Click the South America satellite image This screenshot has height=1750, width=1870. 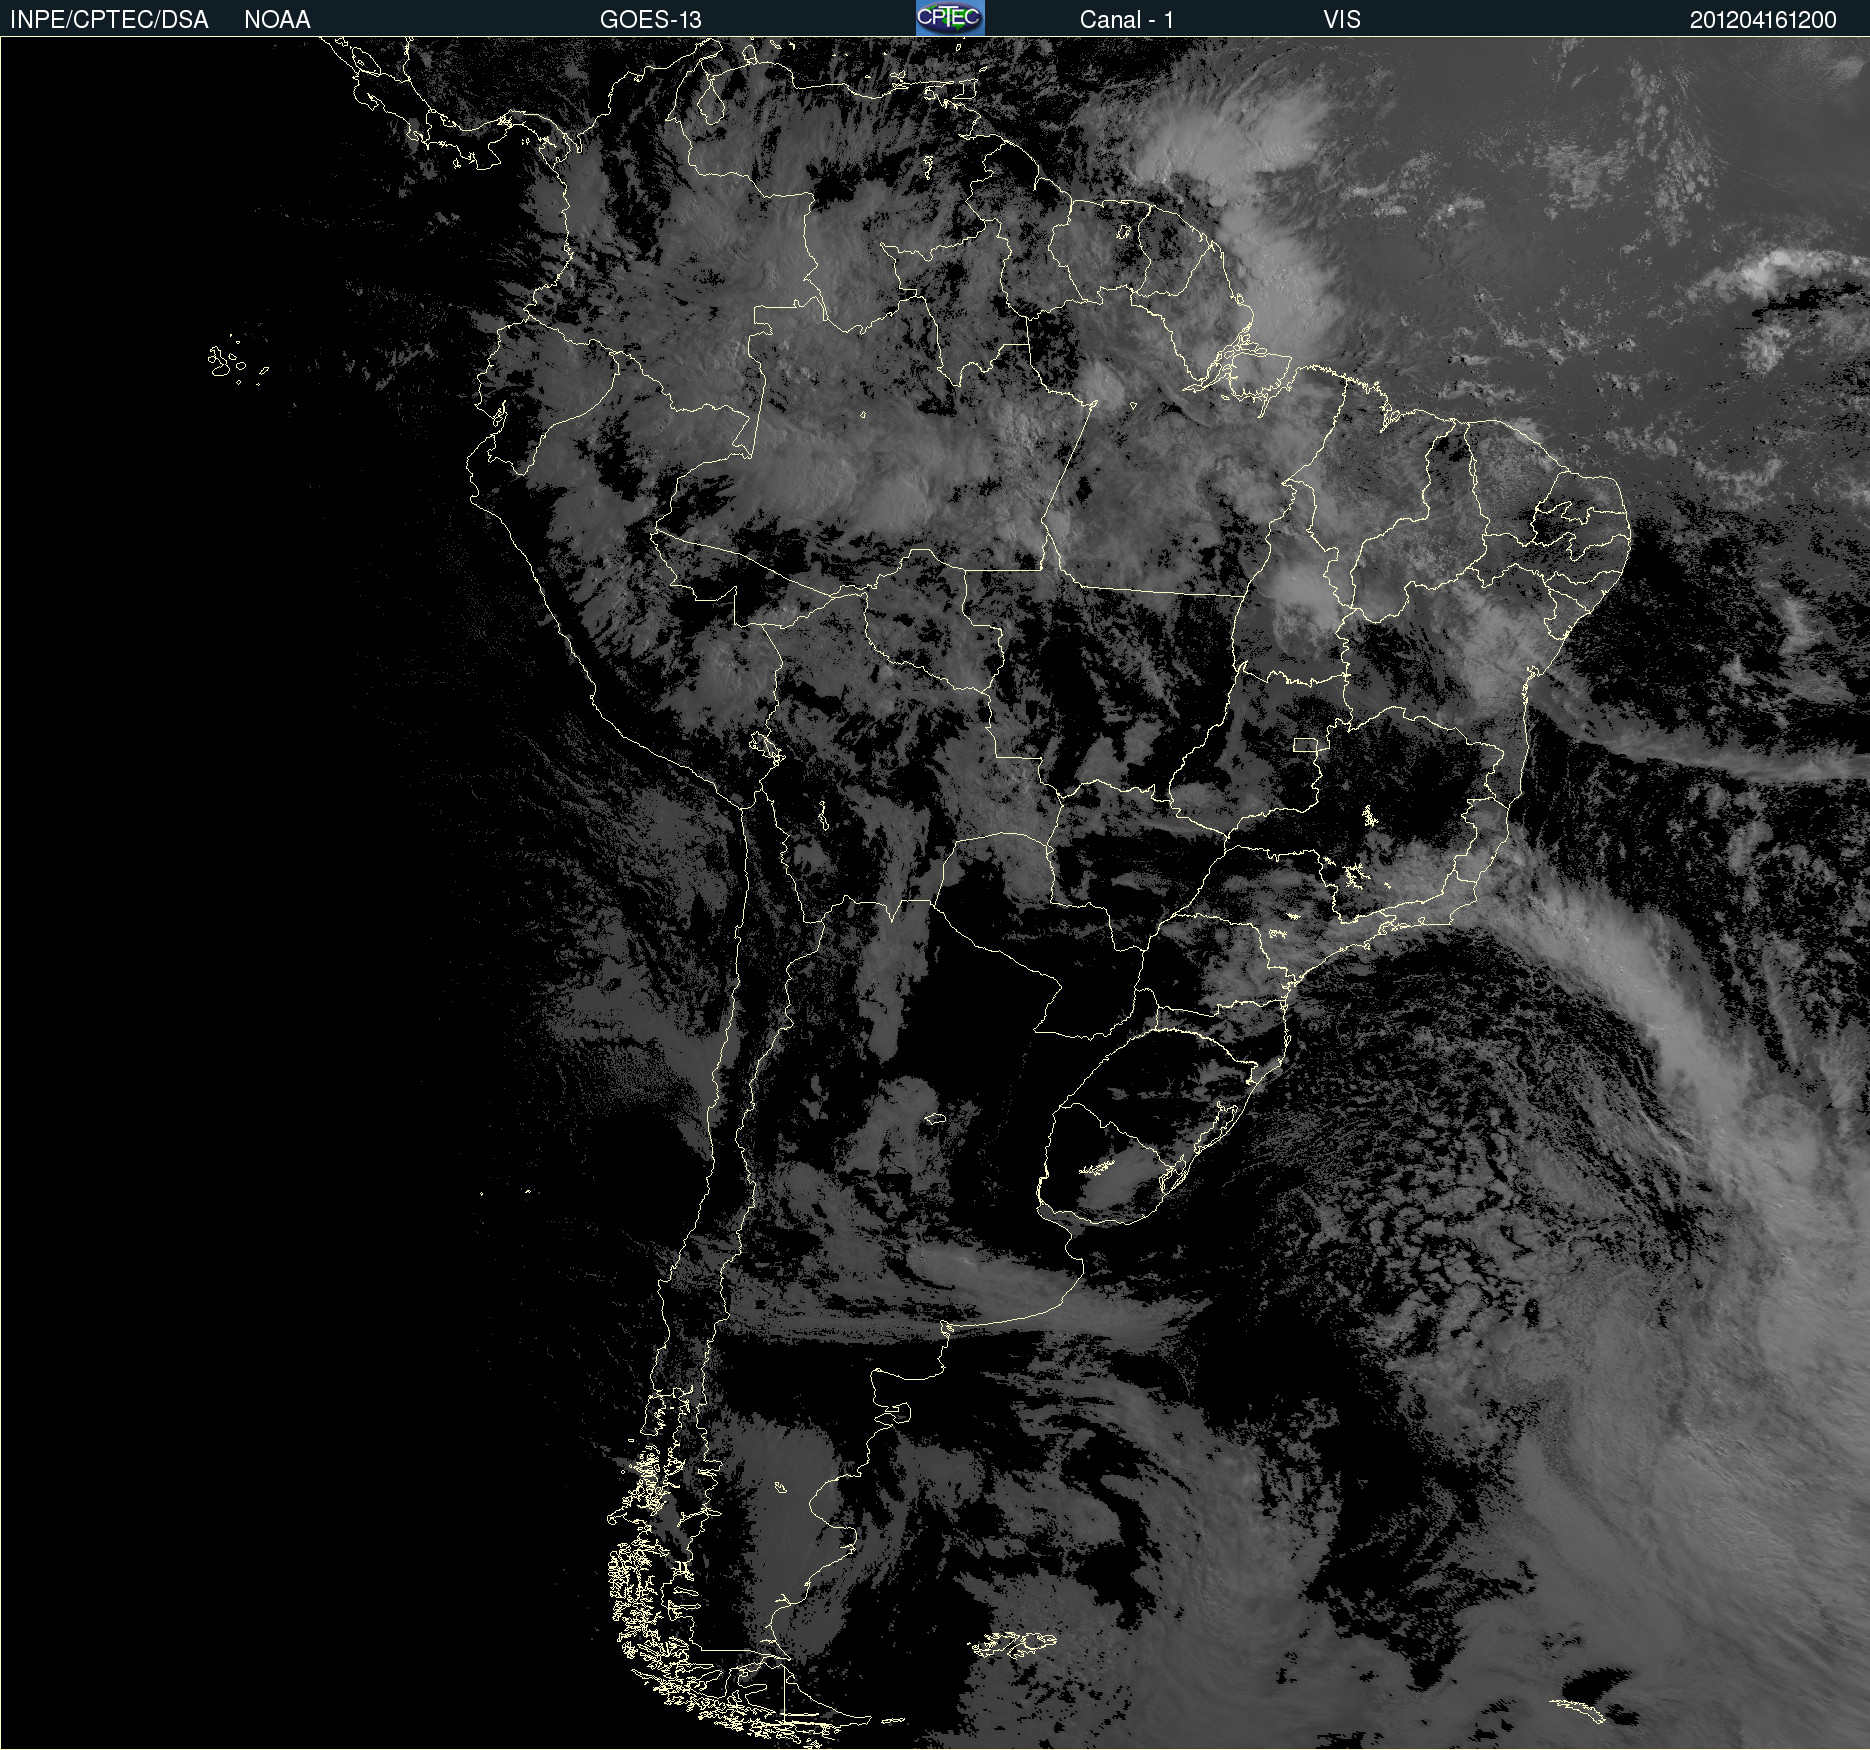935,893
